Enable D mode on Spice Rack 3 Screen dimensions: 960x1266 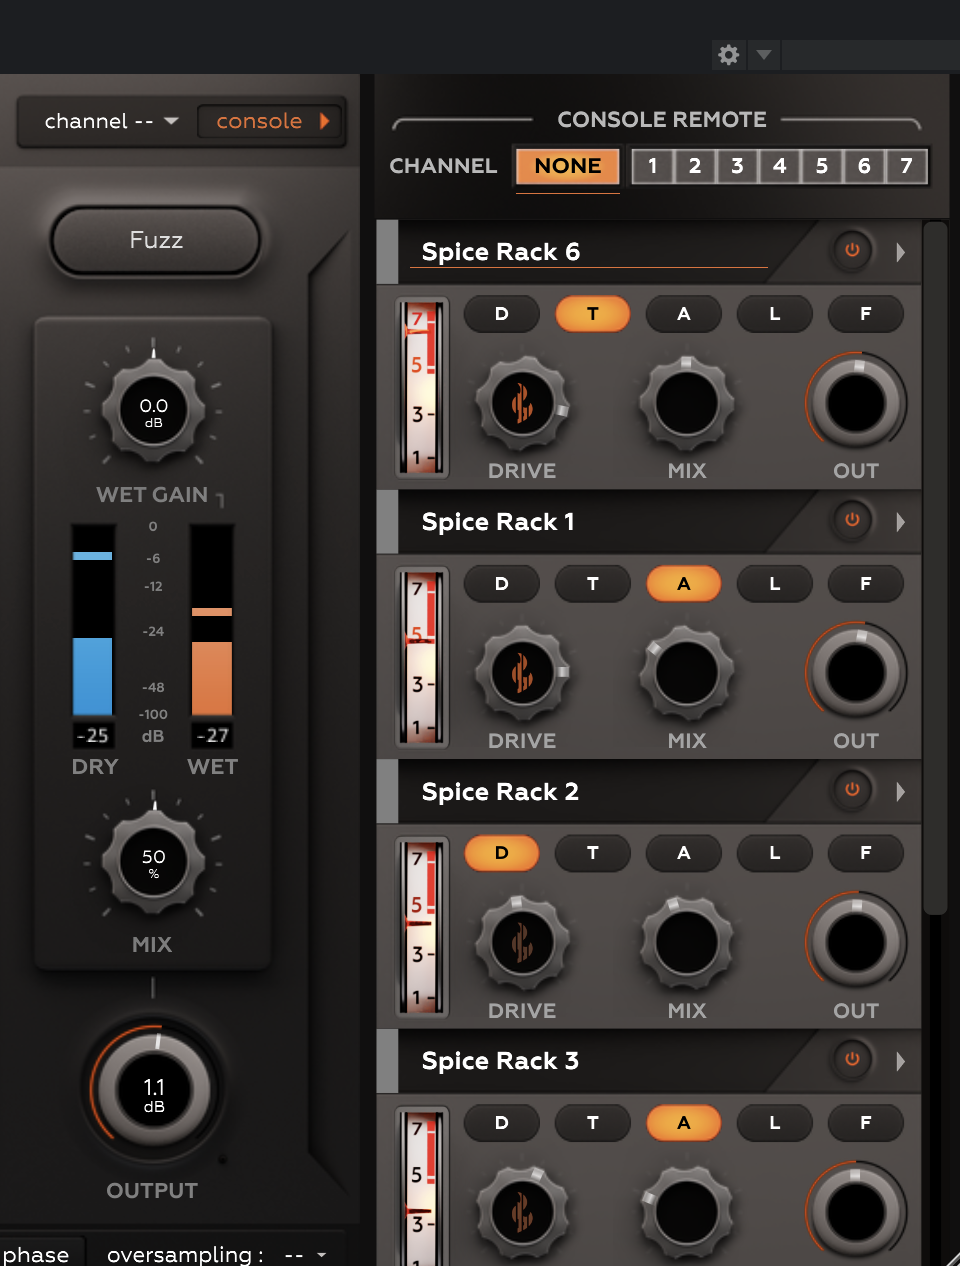pos(502,1123)
